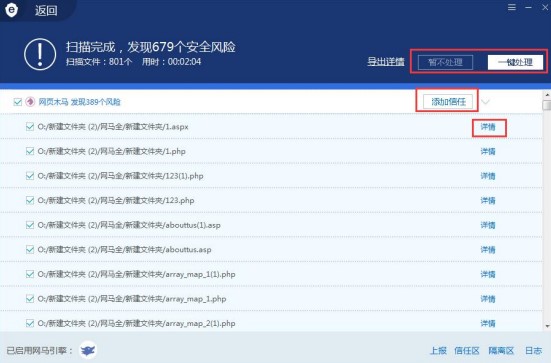
Task: Open 详情 for array_map_1.php
Action: [x=488, y=299]
